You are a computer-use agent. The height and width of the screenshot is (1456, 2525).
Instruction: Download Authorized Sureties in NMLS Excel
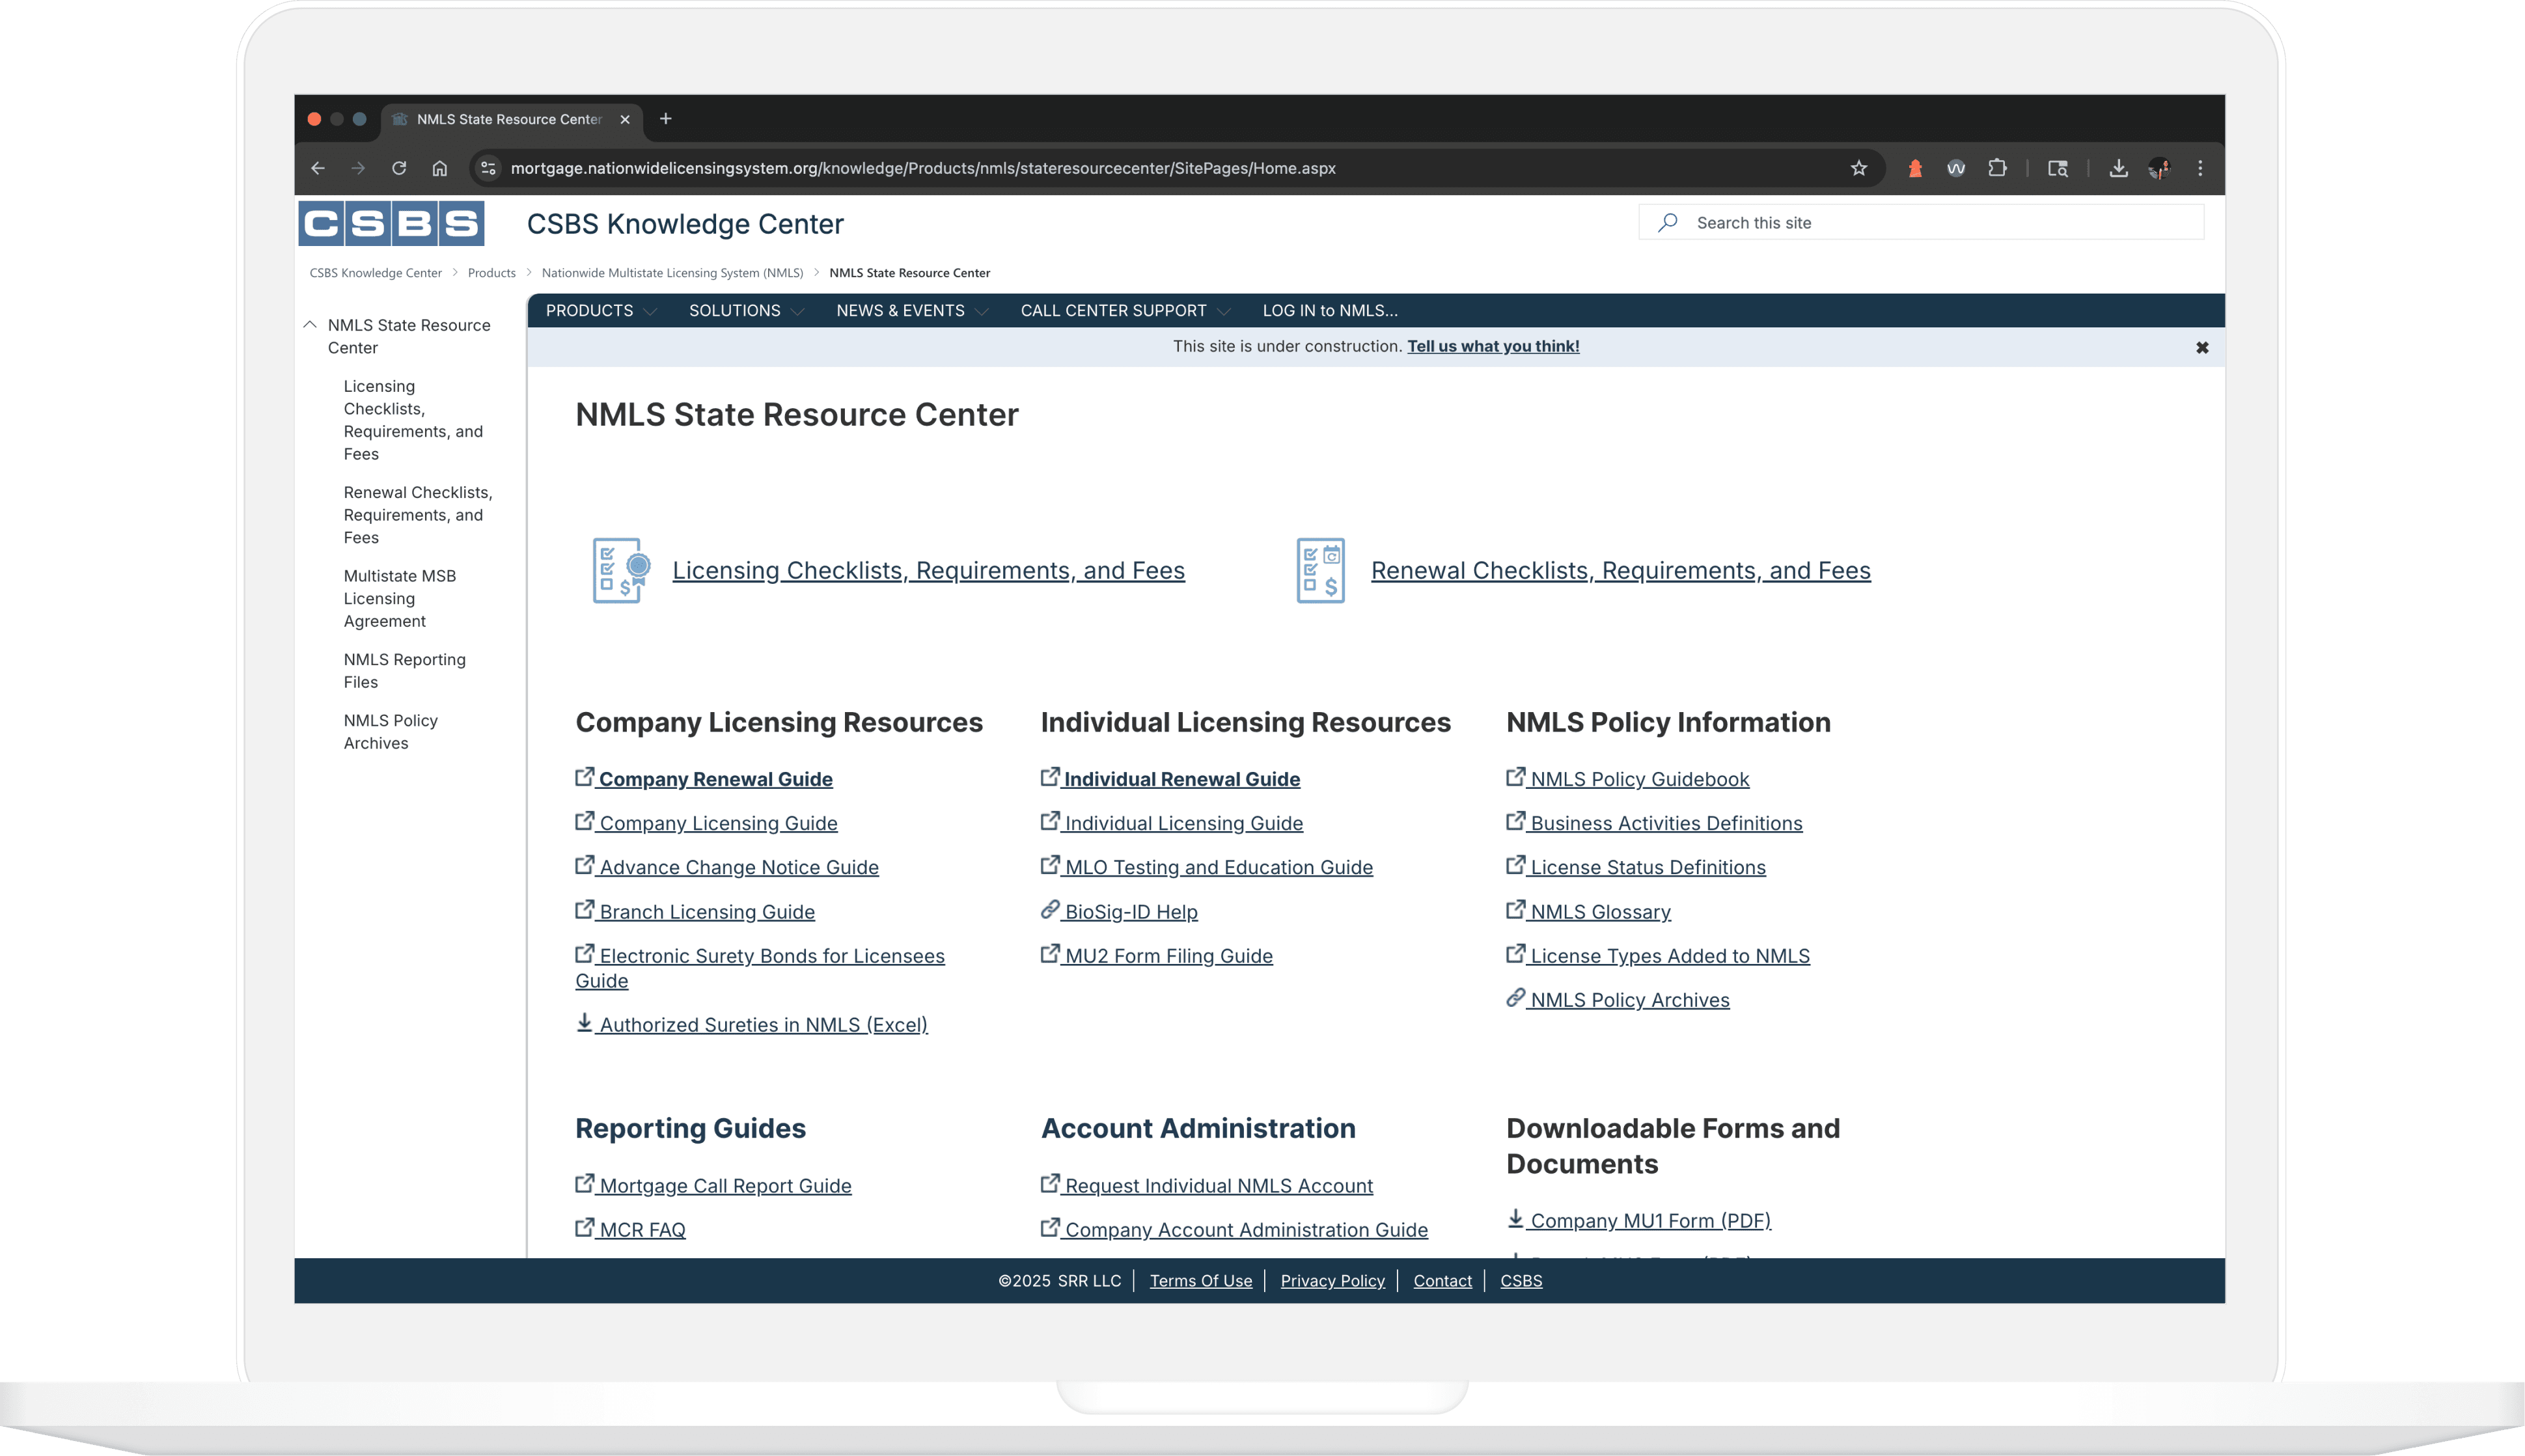pyautogui.click(x=762, y=1024)
